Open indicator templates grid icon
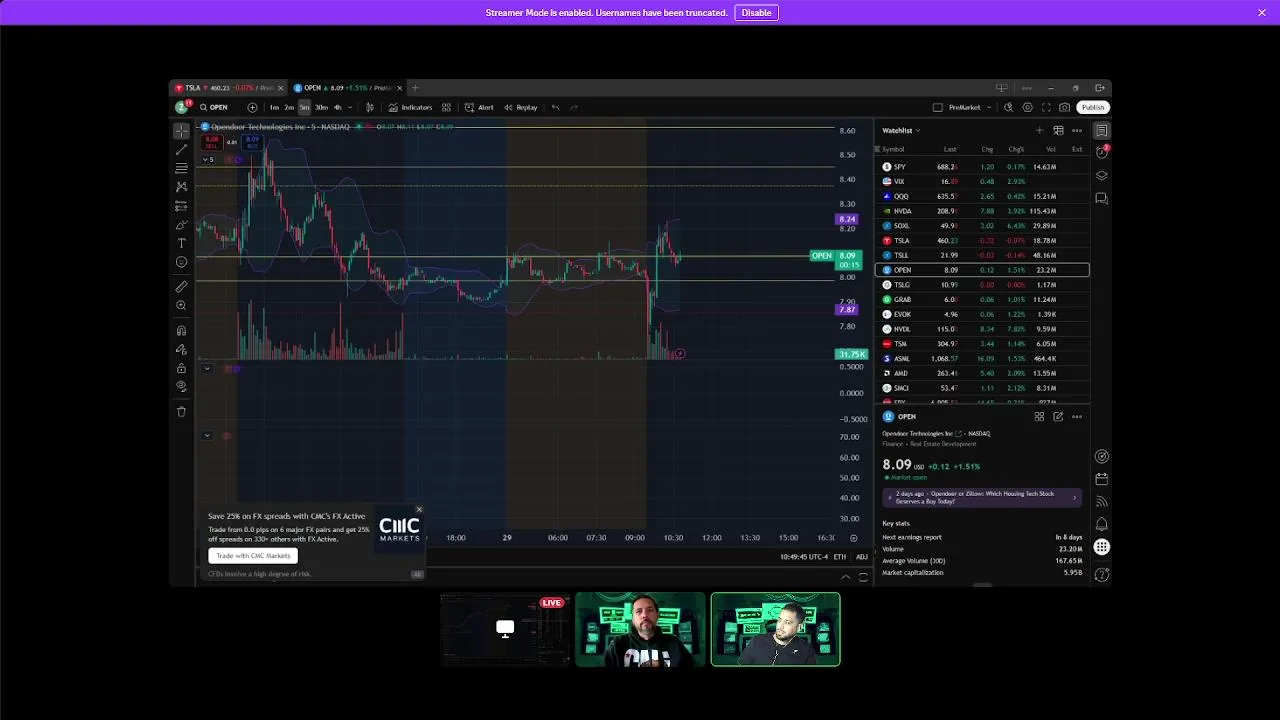The height and width of the screenshot is (720, 1280). coord(446,107)
